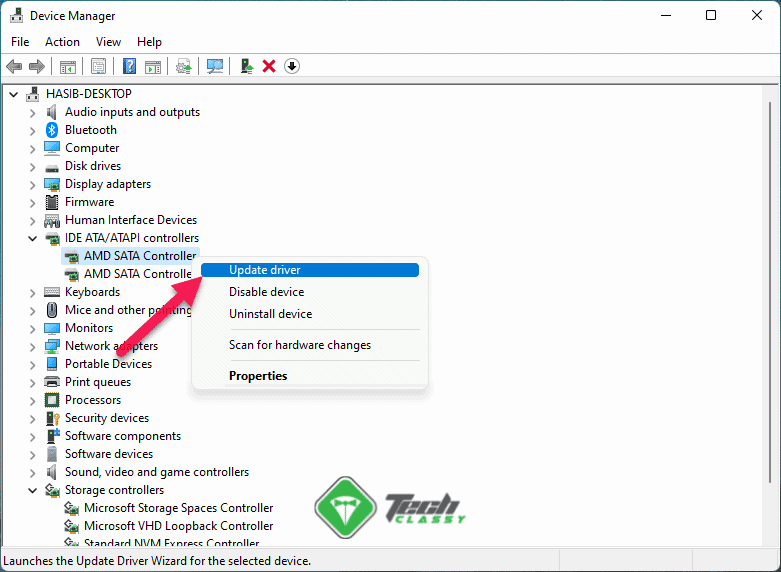Click the Display adapters category icon

[x=52, y=184]
